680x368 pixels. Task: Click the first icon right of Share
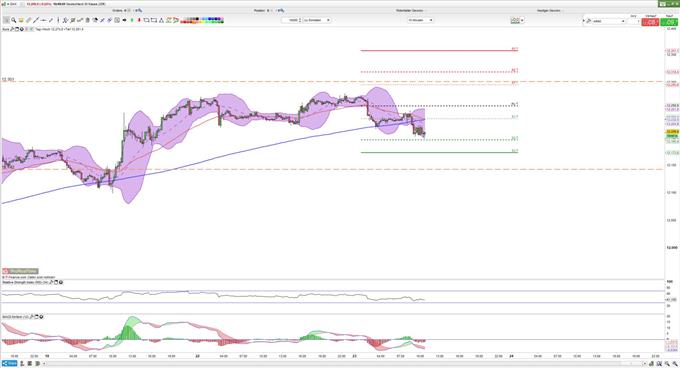pyautogui.click(x=22, y=363)
